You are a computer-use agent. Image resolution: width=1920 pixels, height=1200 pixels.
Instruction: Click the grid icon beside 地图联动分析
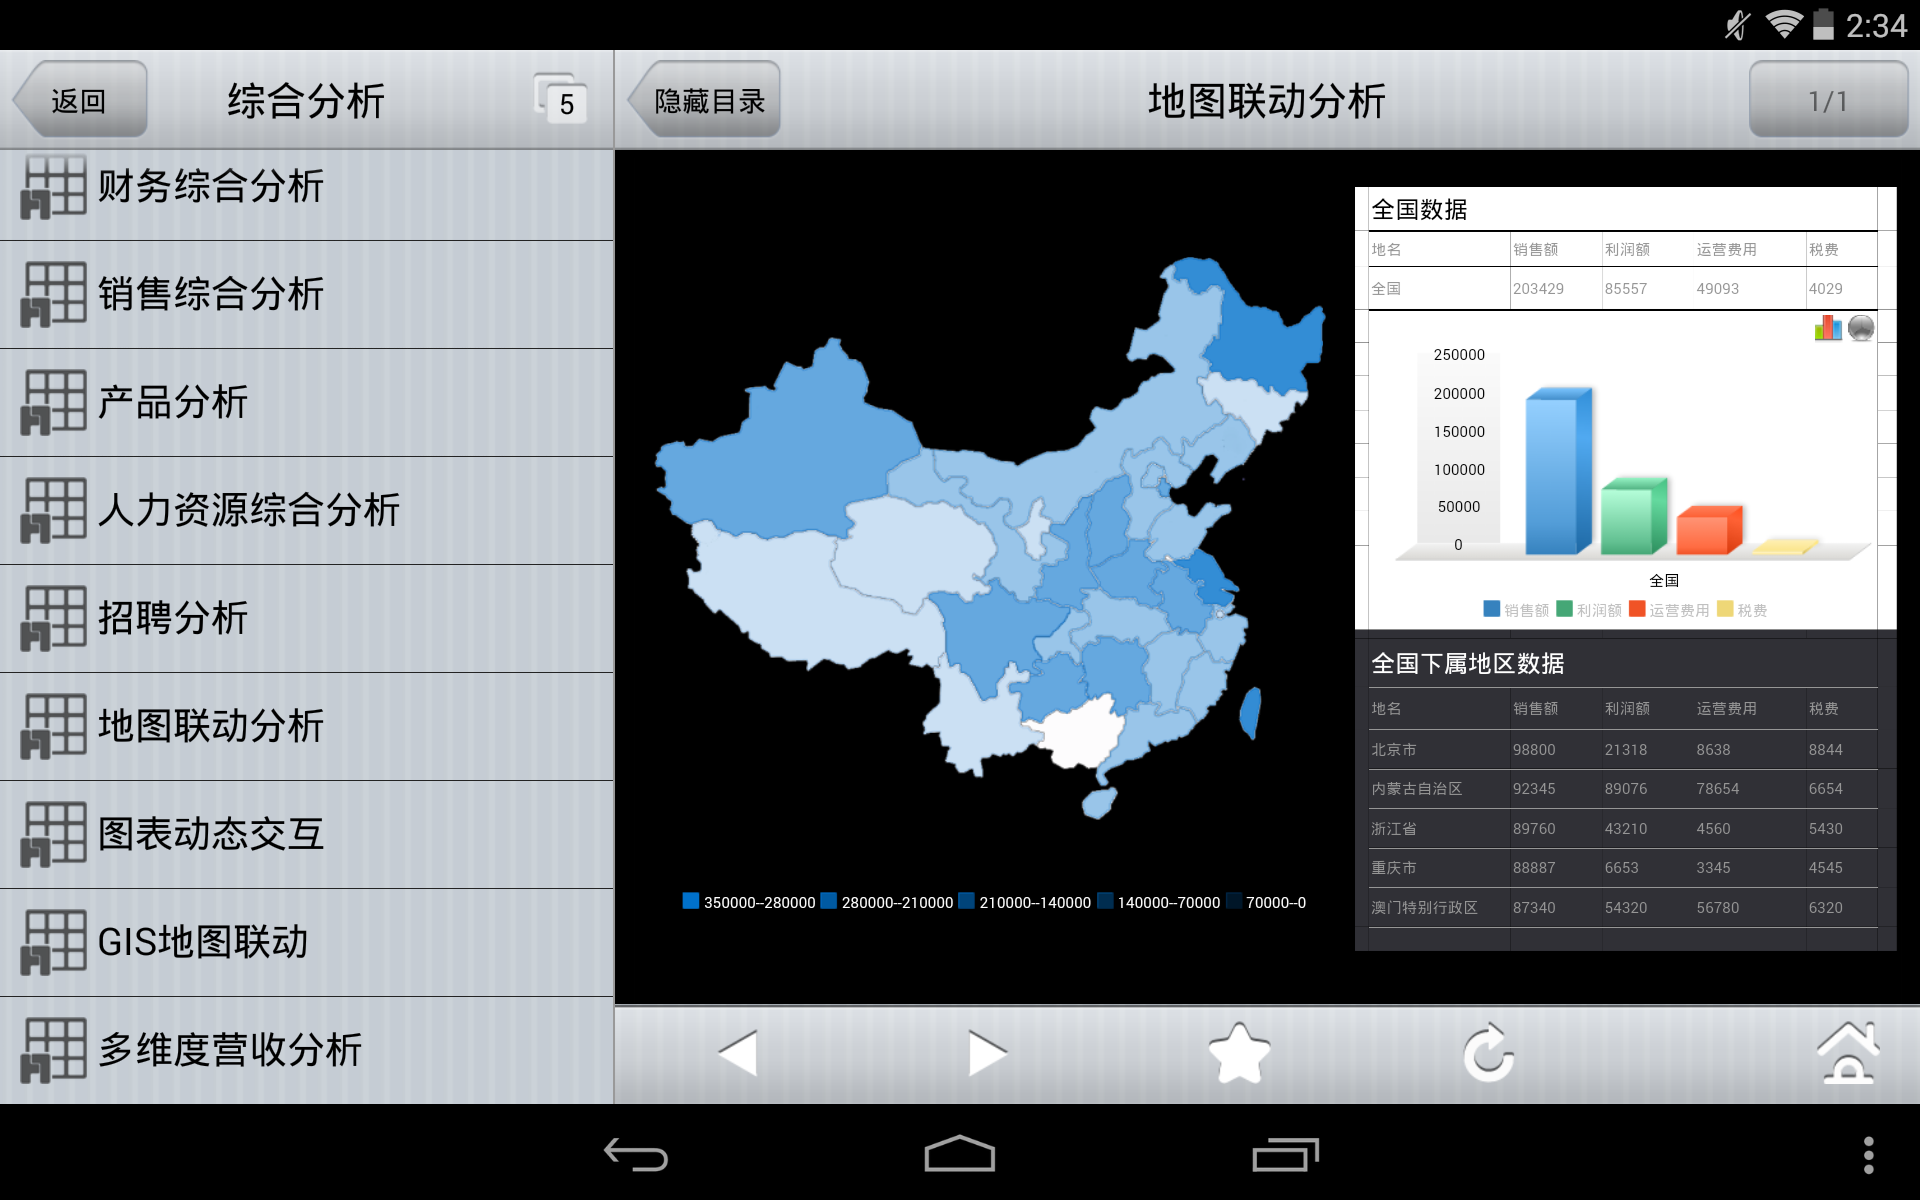pos(53,727)
